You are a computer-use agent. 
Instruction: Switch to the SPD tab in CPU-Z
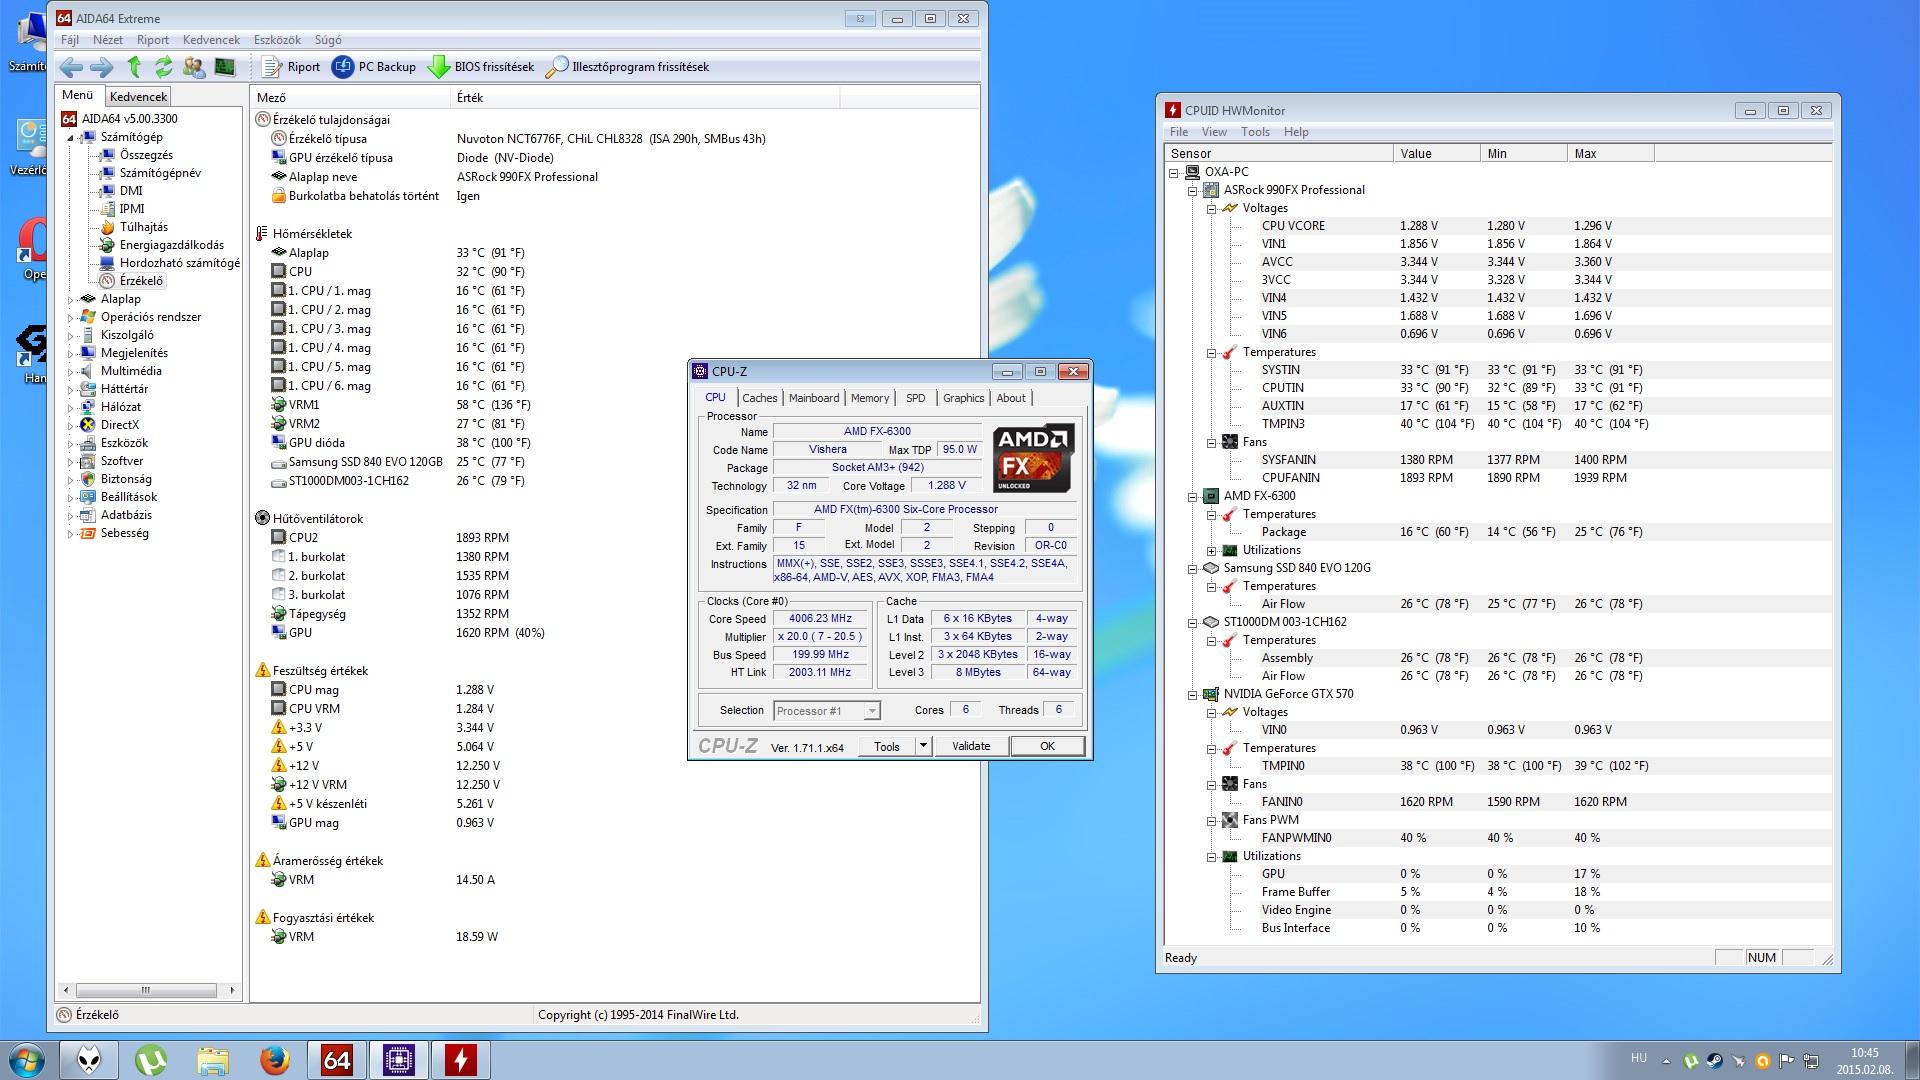pos(916,398)
